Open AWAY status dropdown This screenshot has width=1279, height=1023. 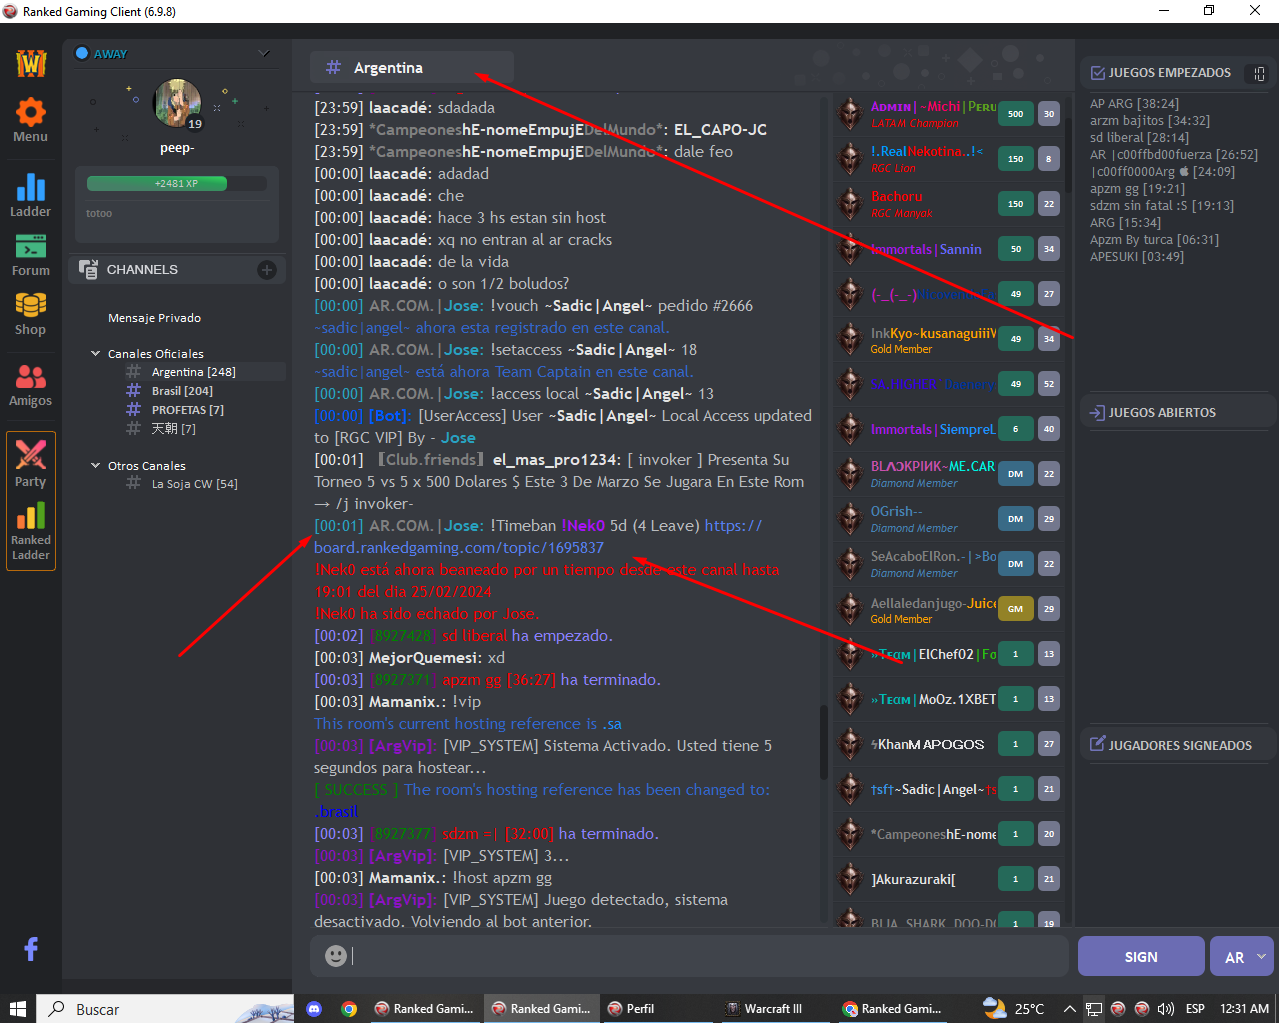pos(264,53)
